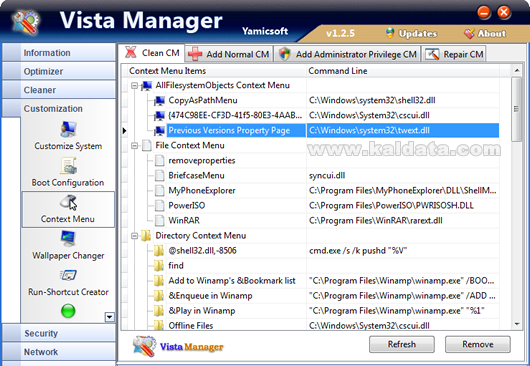This screenshot has height=366, width=530.
Task: Expand the Cleaner sidebar section
Action: pyautogui.click(x=59, y=90)
